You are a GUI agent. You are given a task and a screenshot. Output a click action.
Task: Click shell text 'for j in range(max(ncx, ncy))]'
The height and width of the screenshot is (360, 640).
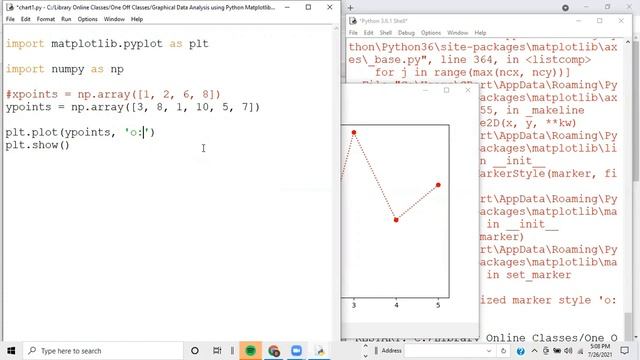pyautogui.click(x=472, y=72)
